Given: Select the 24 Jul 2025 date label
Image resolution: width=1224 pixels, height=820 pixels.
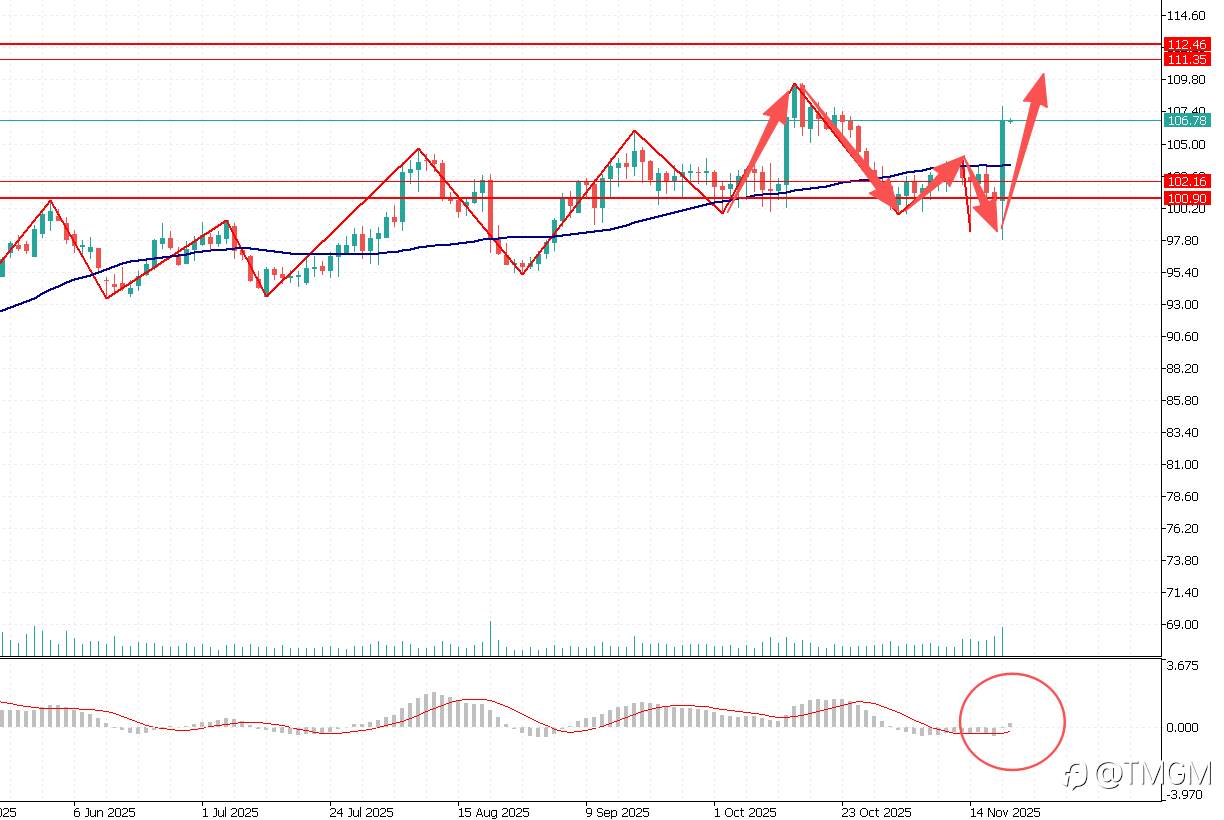Looking at the screenshot, I should tap(360, 813).
